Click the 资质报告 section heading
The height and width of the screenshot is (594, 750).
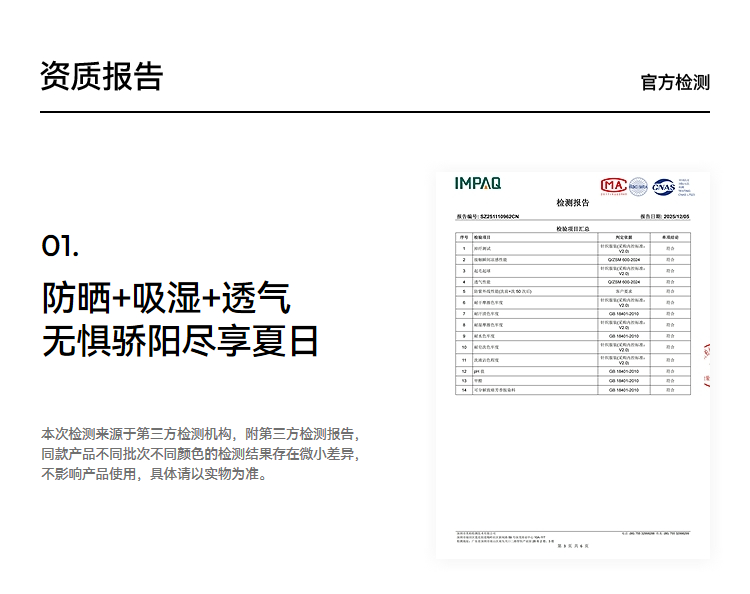101,76
